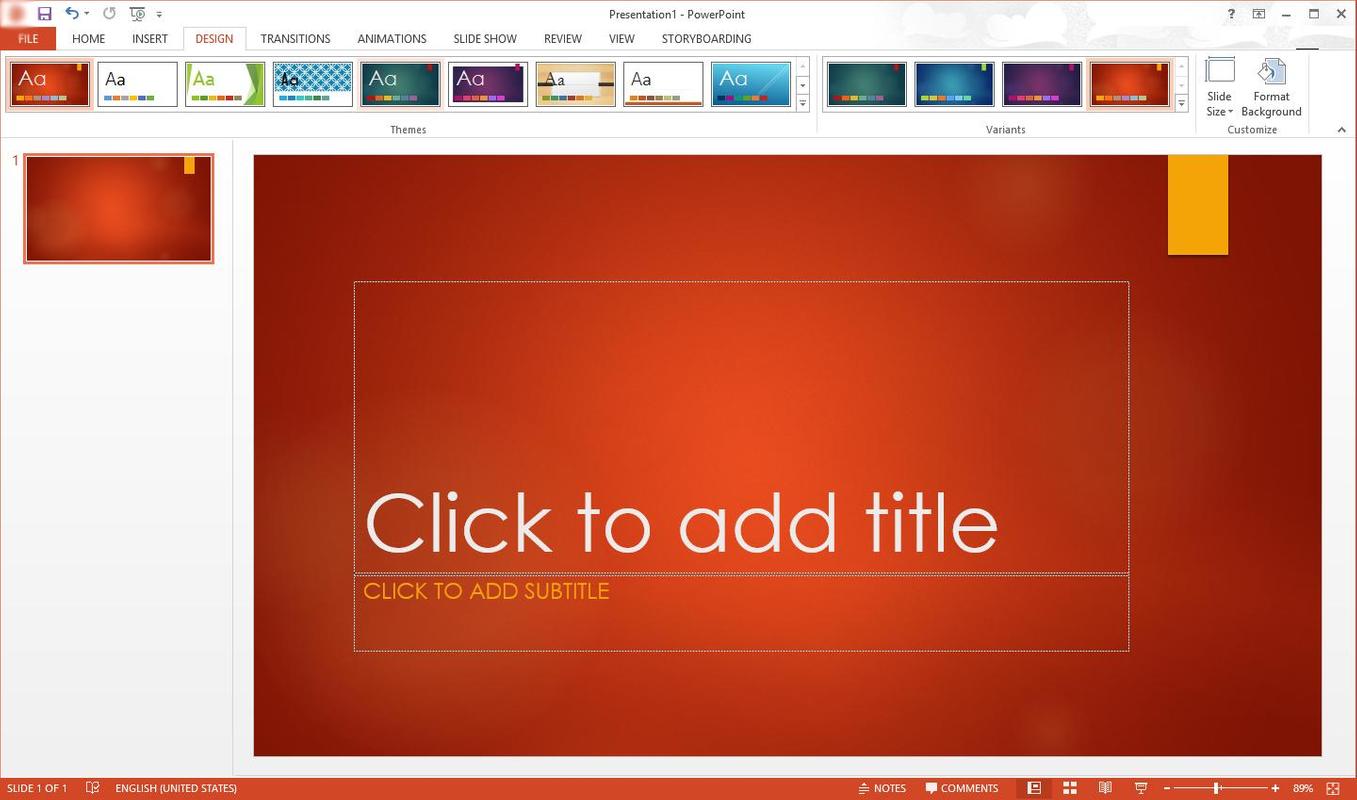
Task: Click the spell check icon in status bar
Action: click(x=92, y=788)
